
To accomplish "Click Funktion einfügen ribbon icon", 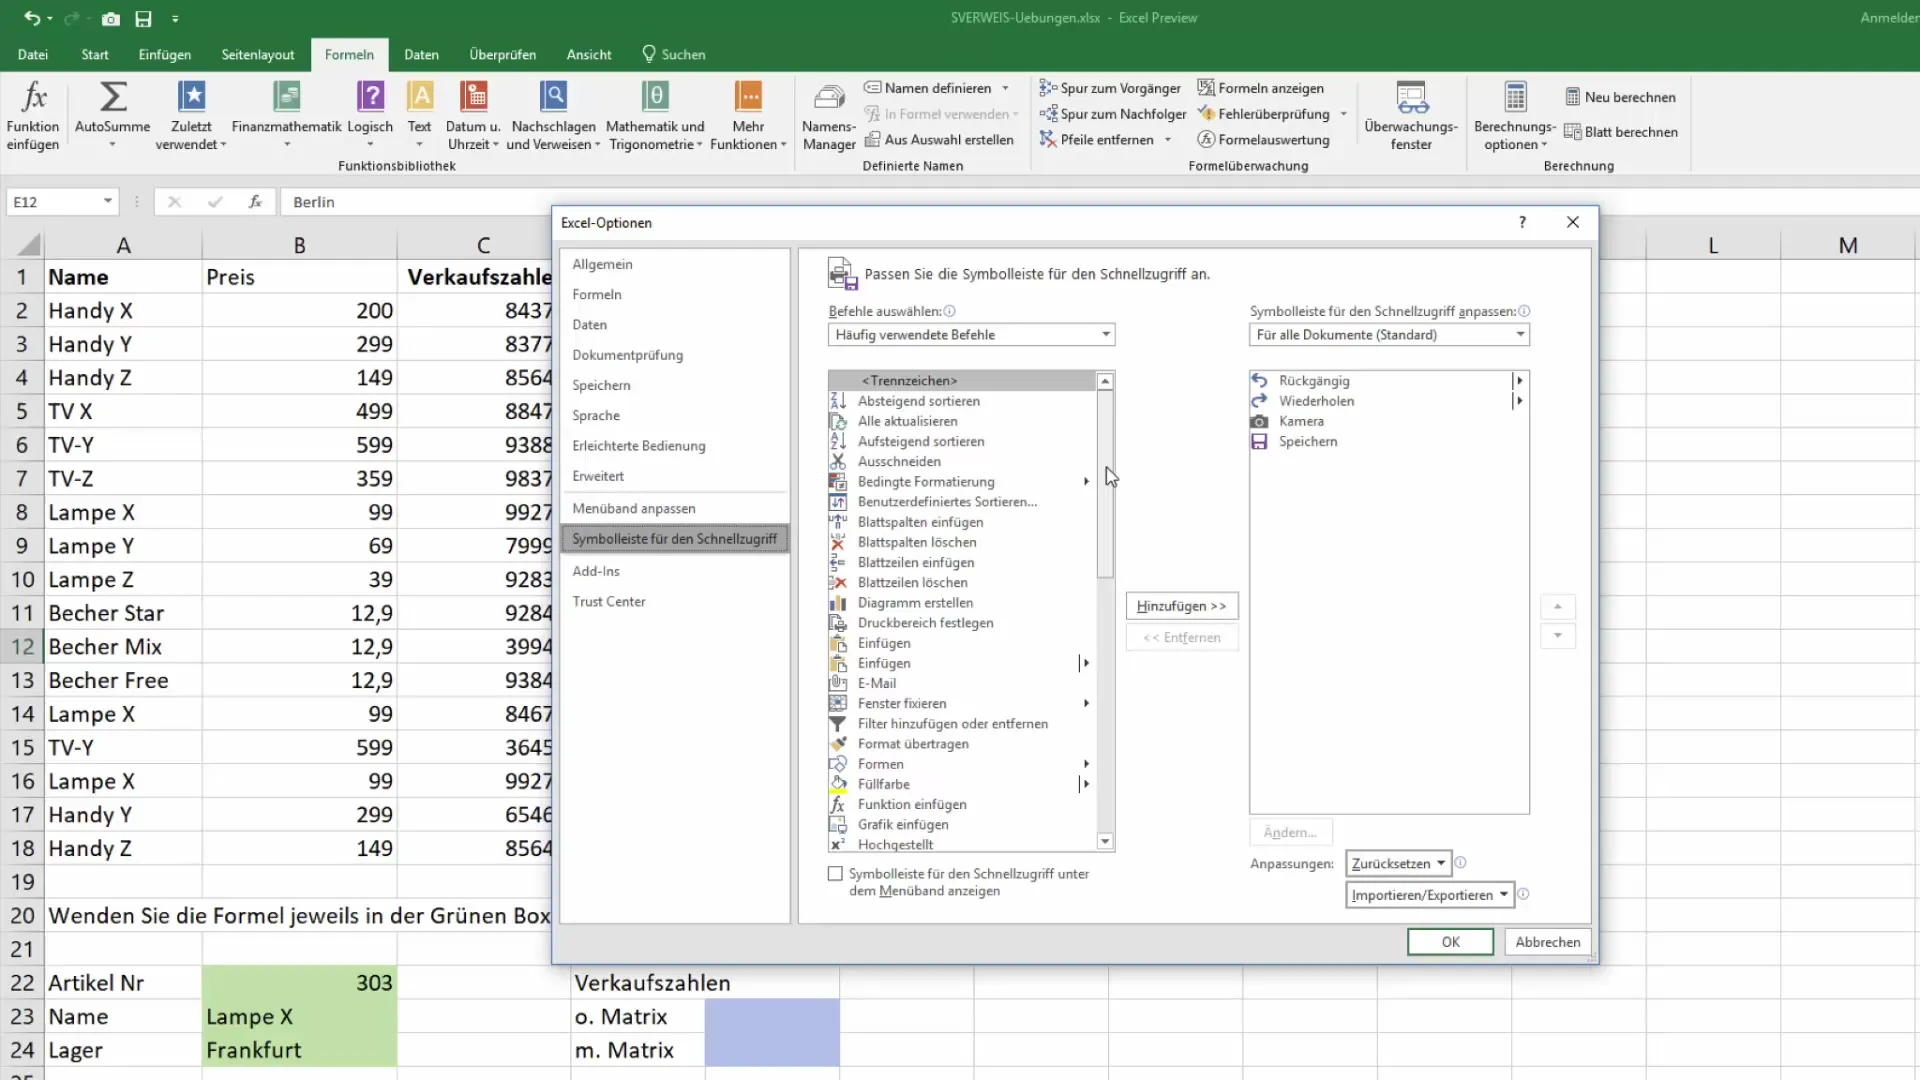I will [33, 115].
